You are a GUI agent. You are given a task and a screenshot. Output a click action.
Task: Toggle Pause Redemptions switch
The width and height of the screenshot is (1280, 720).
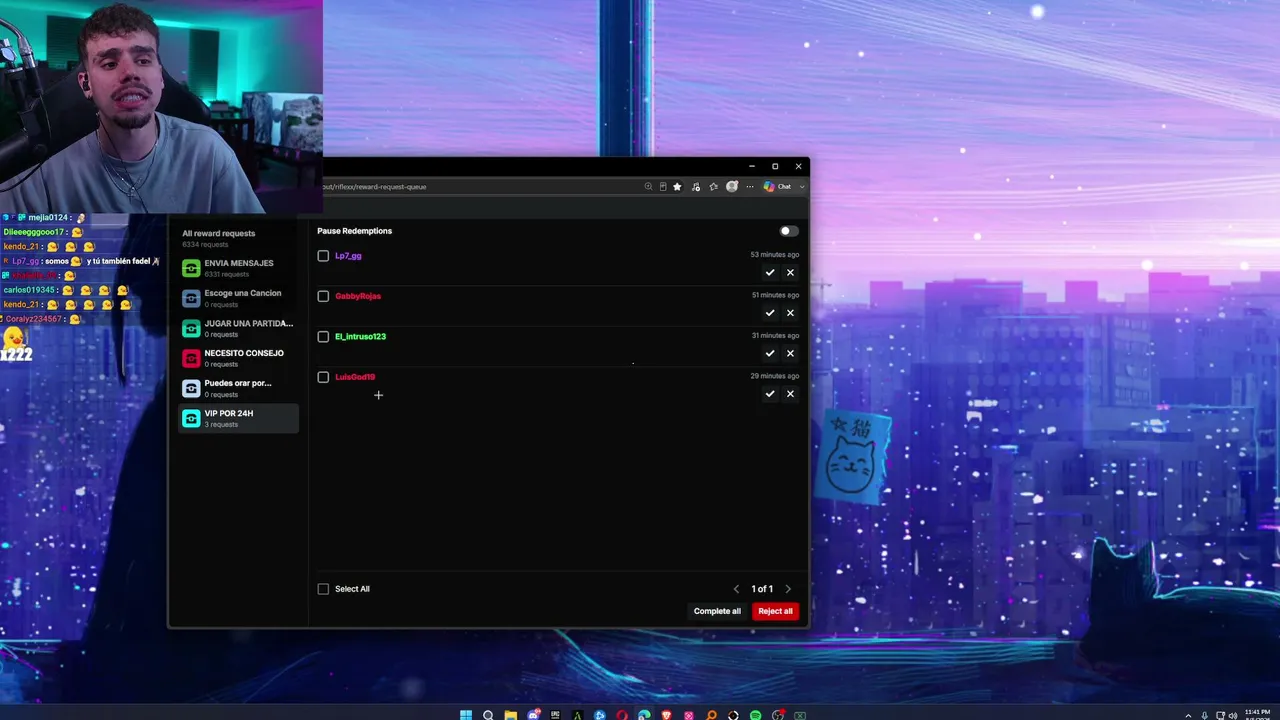click(x=789, y=231)
